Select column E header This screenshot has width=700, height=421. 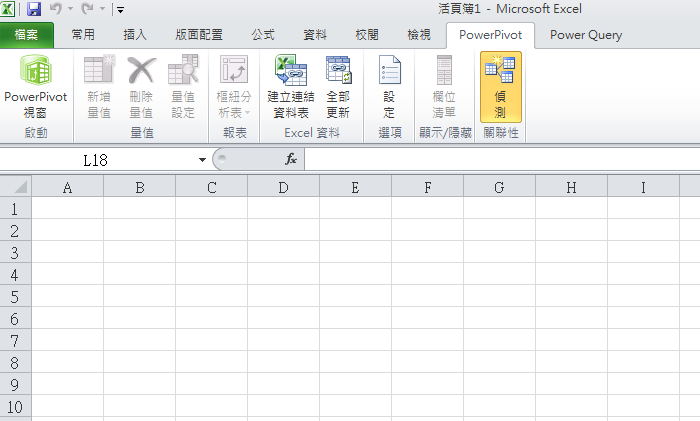pos(355,187)
